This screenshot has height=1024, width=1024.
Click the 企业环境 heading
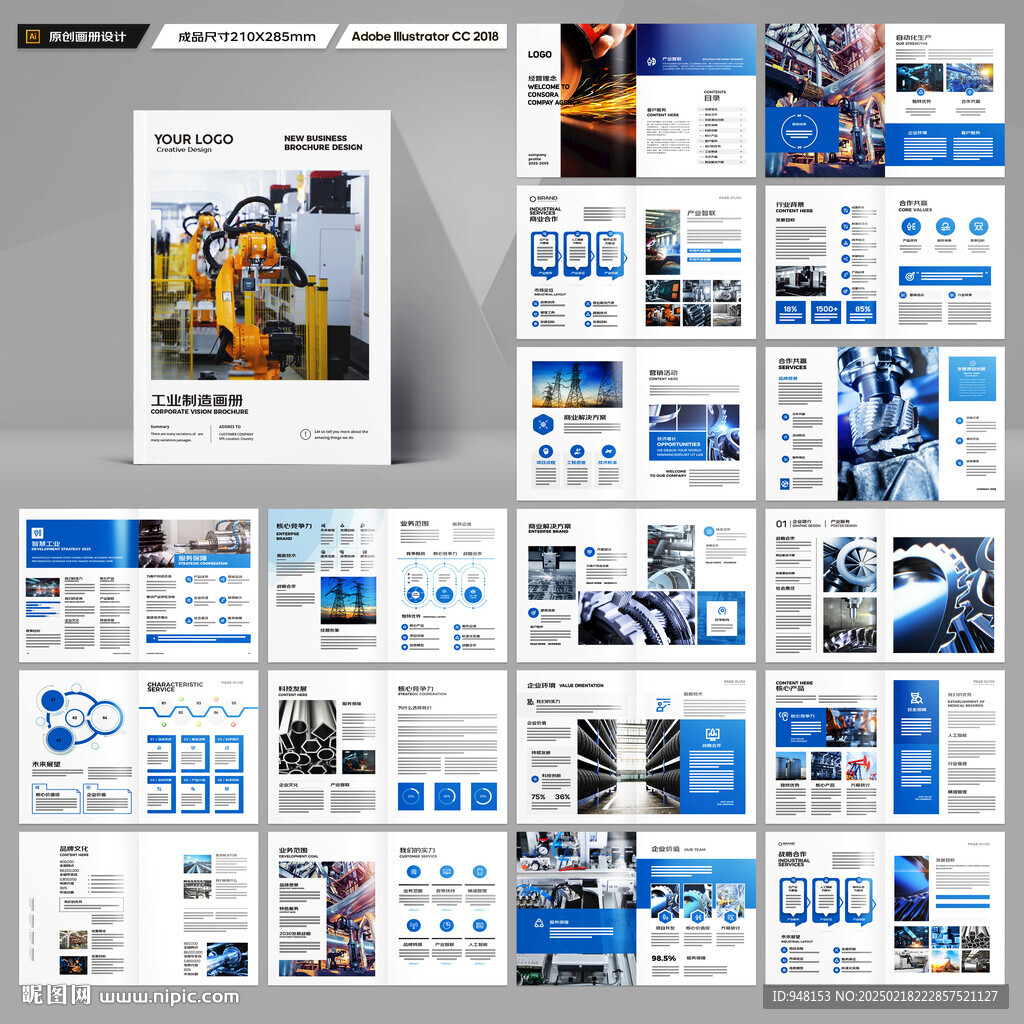point(541,685)
